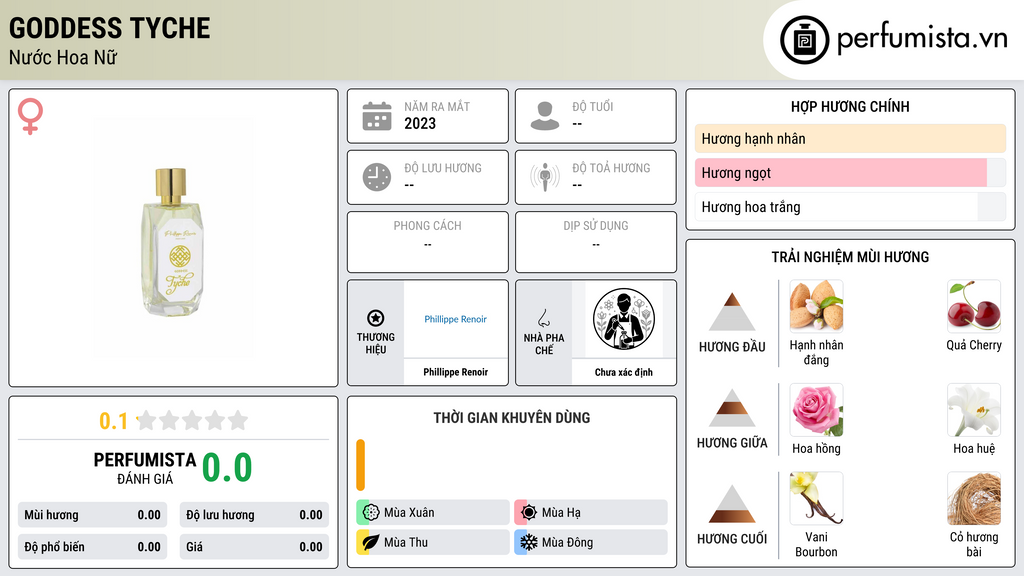Open the Phillippe Renoir brand link
This screenshot has height=576, width=1024.
[x=455, y=319]
